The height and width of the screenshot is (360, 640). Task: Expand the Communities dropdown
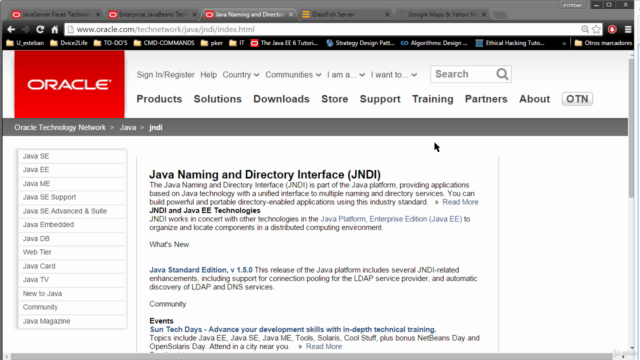[293, 75]
